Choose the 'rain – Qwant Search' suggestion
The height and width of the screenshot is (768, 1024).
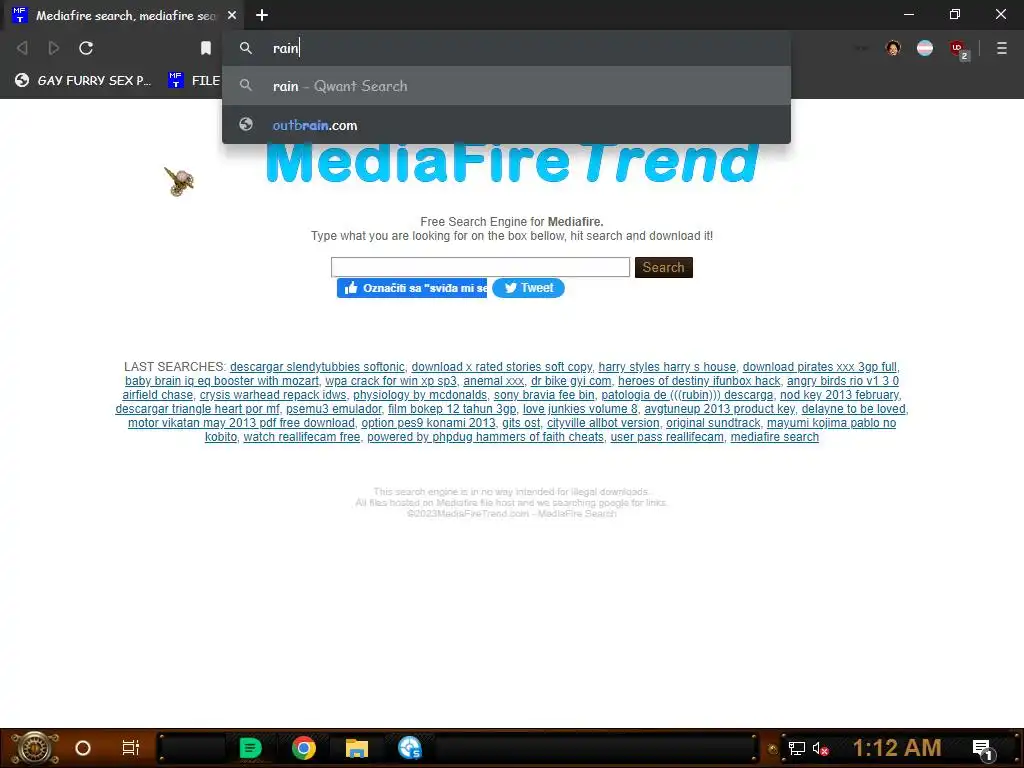click(506, 86)
